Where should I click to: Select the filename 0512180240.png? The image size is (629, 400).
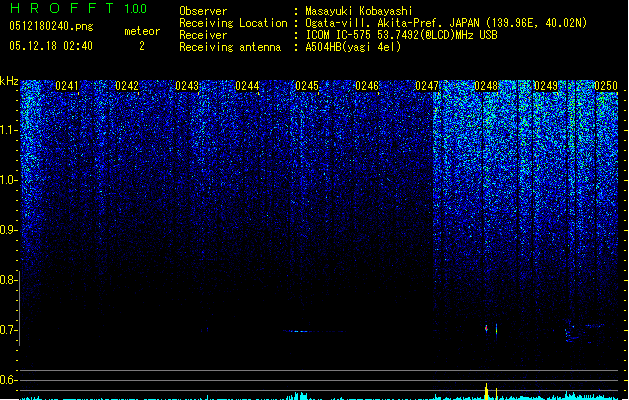point(51,26)
